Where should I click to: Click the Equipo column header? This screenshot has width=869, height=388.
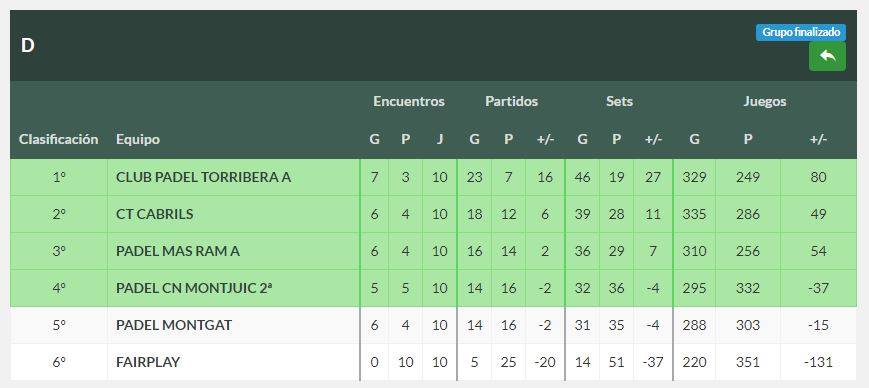(138, 140)
